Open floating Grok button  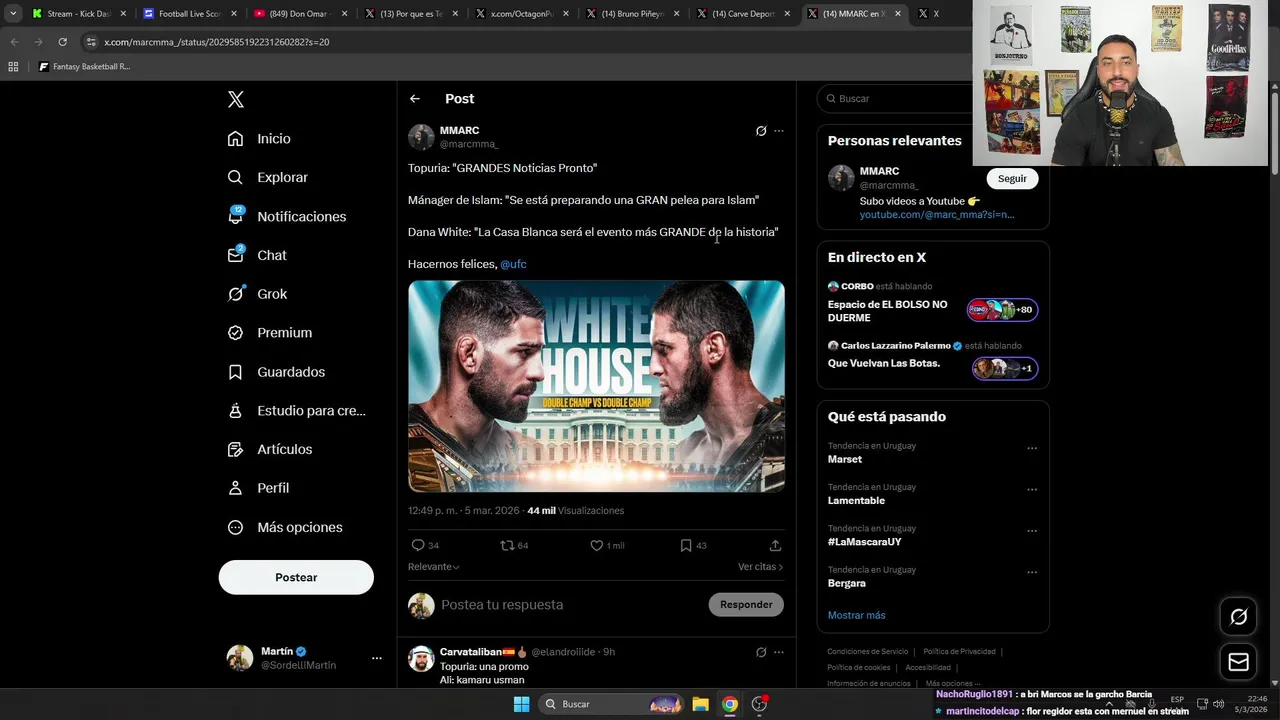[1238, 617]
